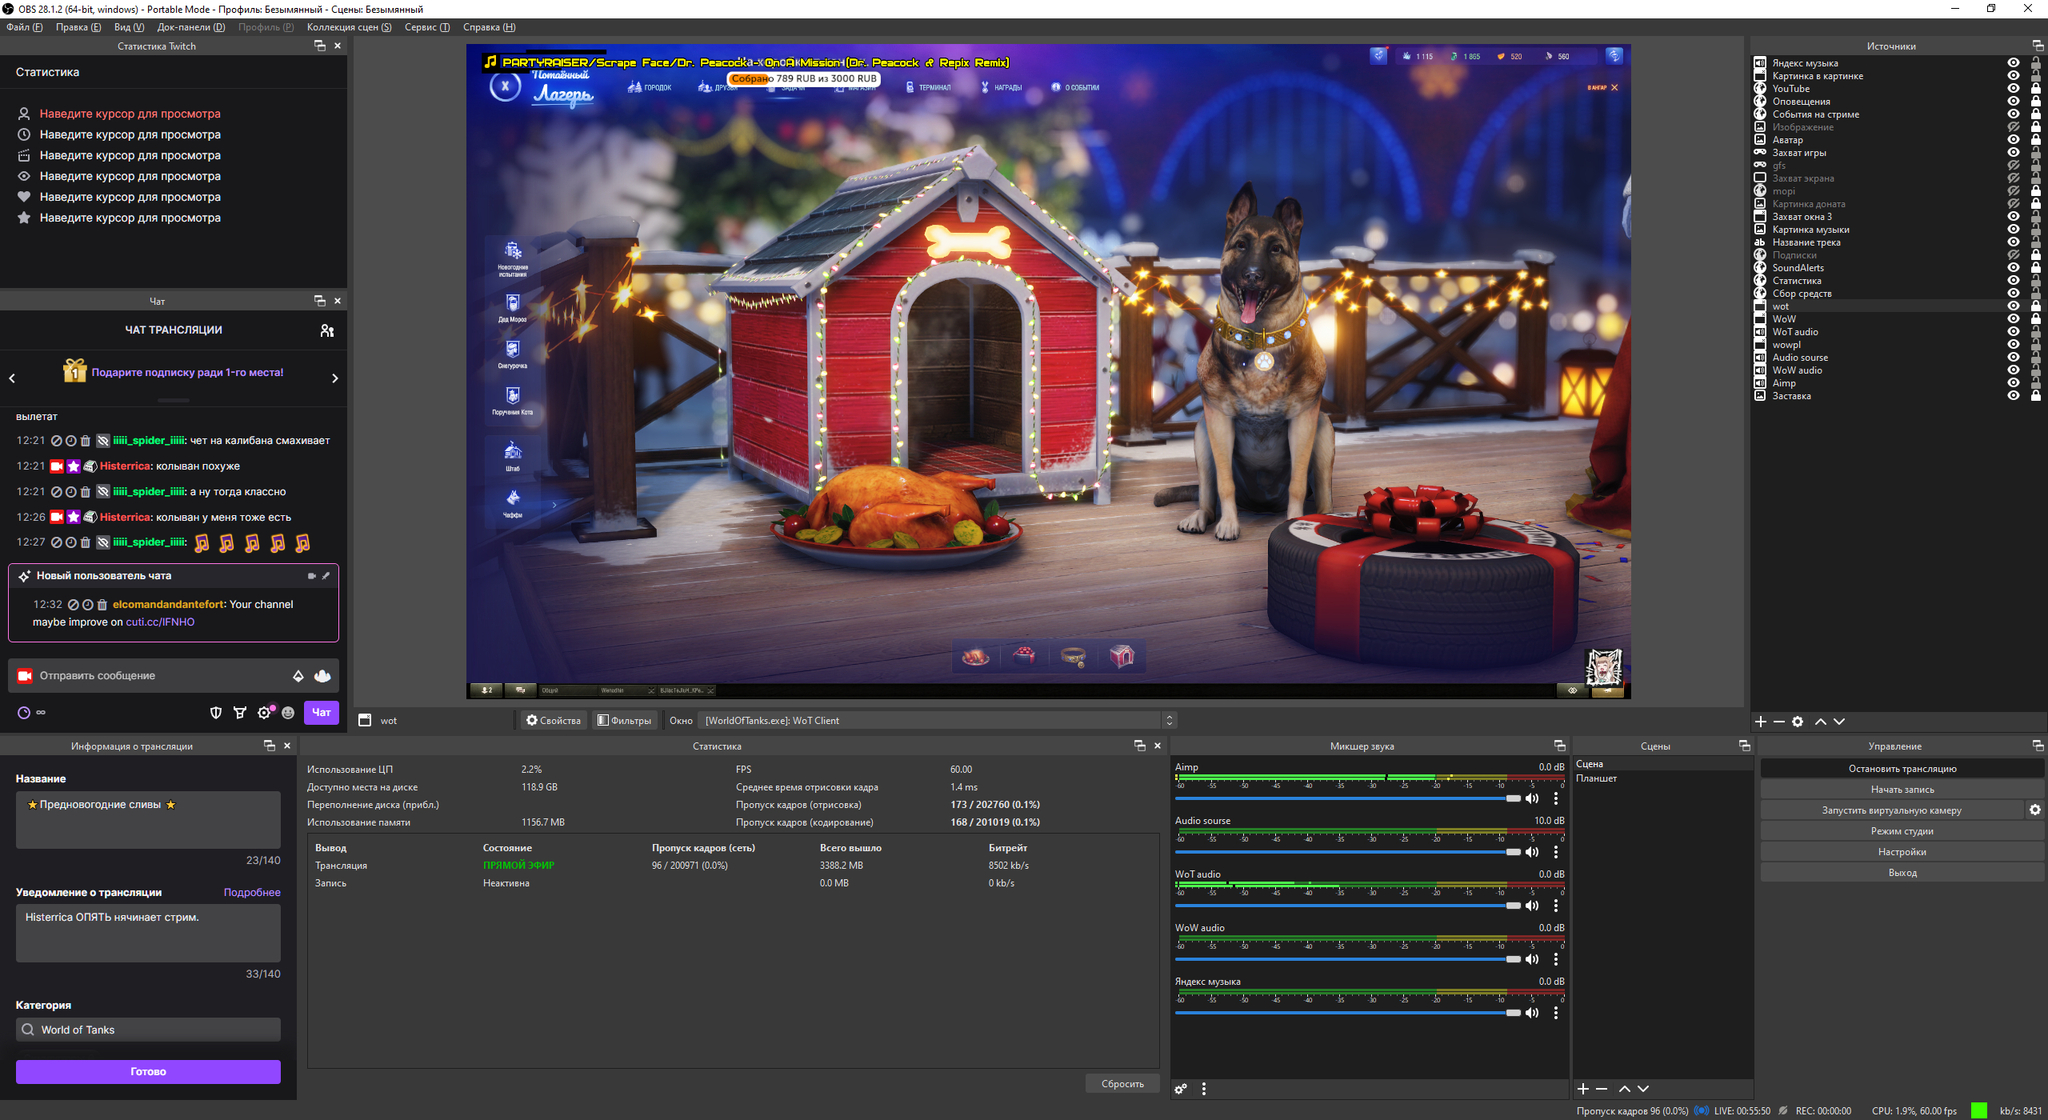Image resolution: width=2048 pixels, height=1120 pixels.
Task: Add a new scene in Scenes panel
Action: [x=1583, y=1089]
